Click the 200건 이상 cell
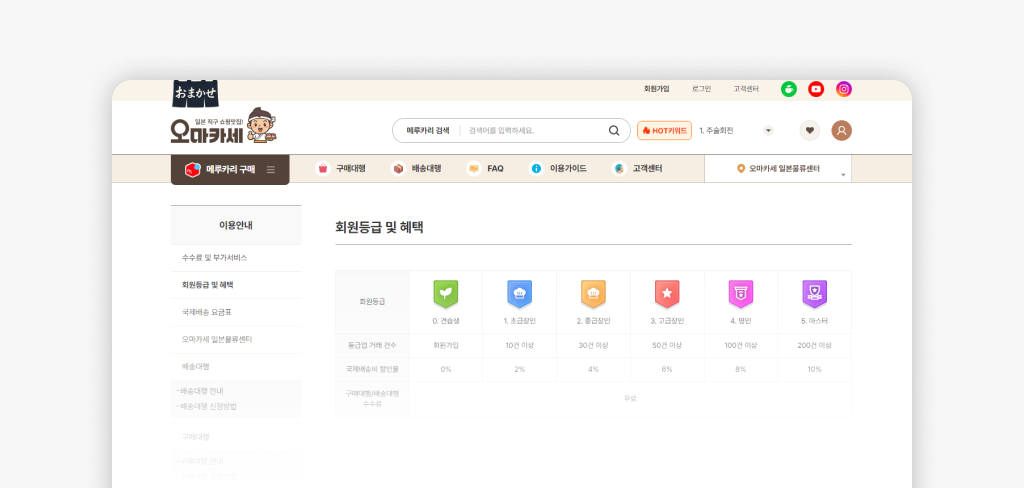The height and width of the screenshot is (488, 1024). [814, 345]
